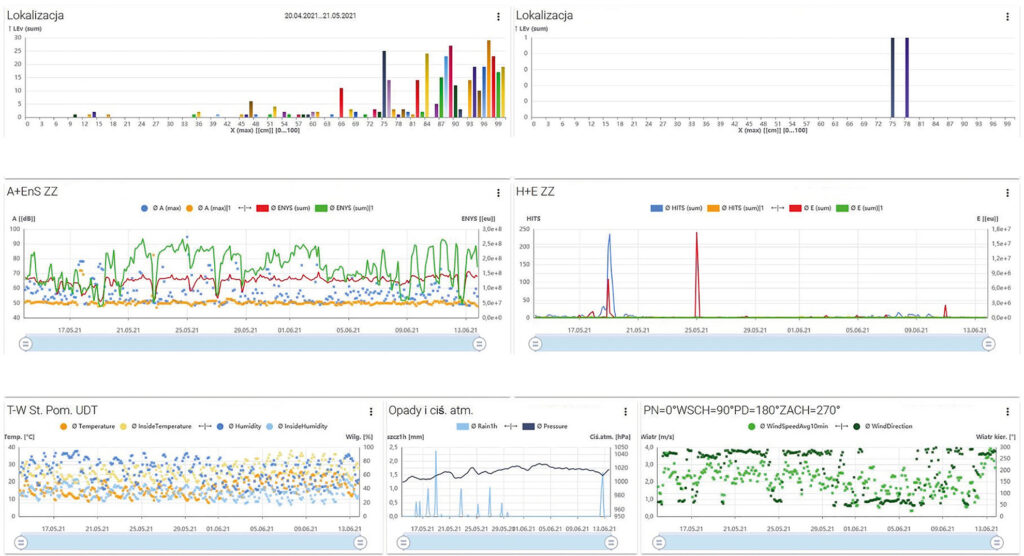This screenshot has width=1024, height=556.
Task: Click the Ciś.atm. [hPa] axis label
Action: point(610,437)
